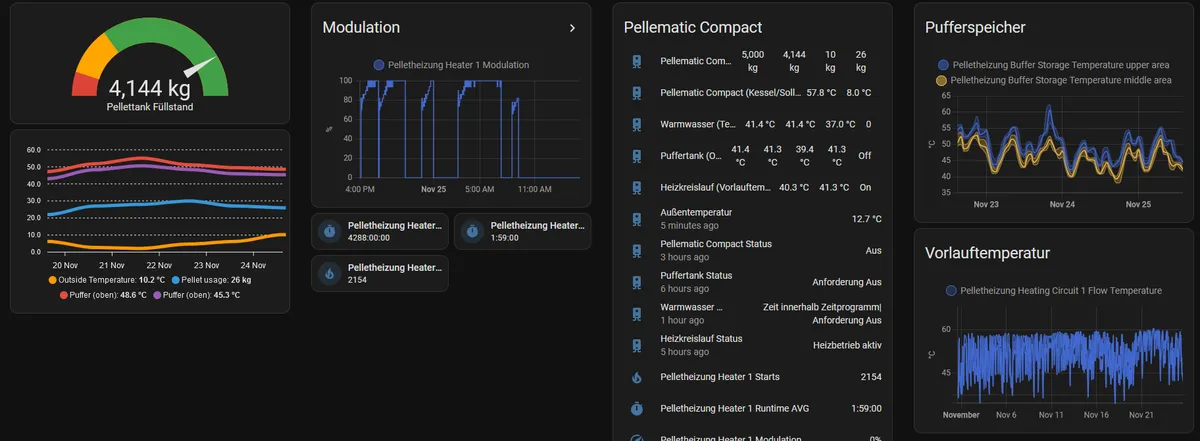The image size is (1200, 441).
Task: Toggle the Pellet usage legend entry
Action: (213, 280)
